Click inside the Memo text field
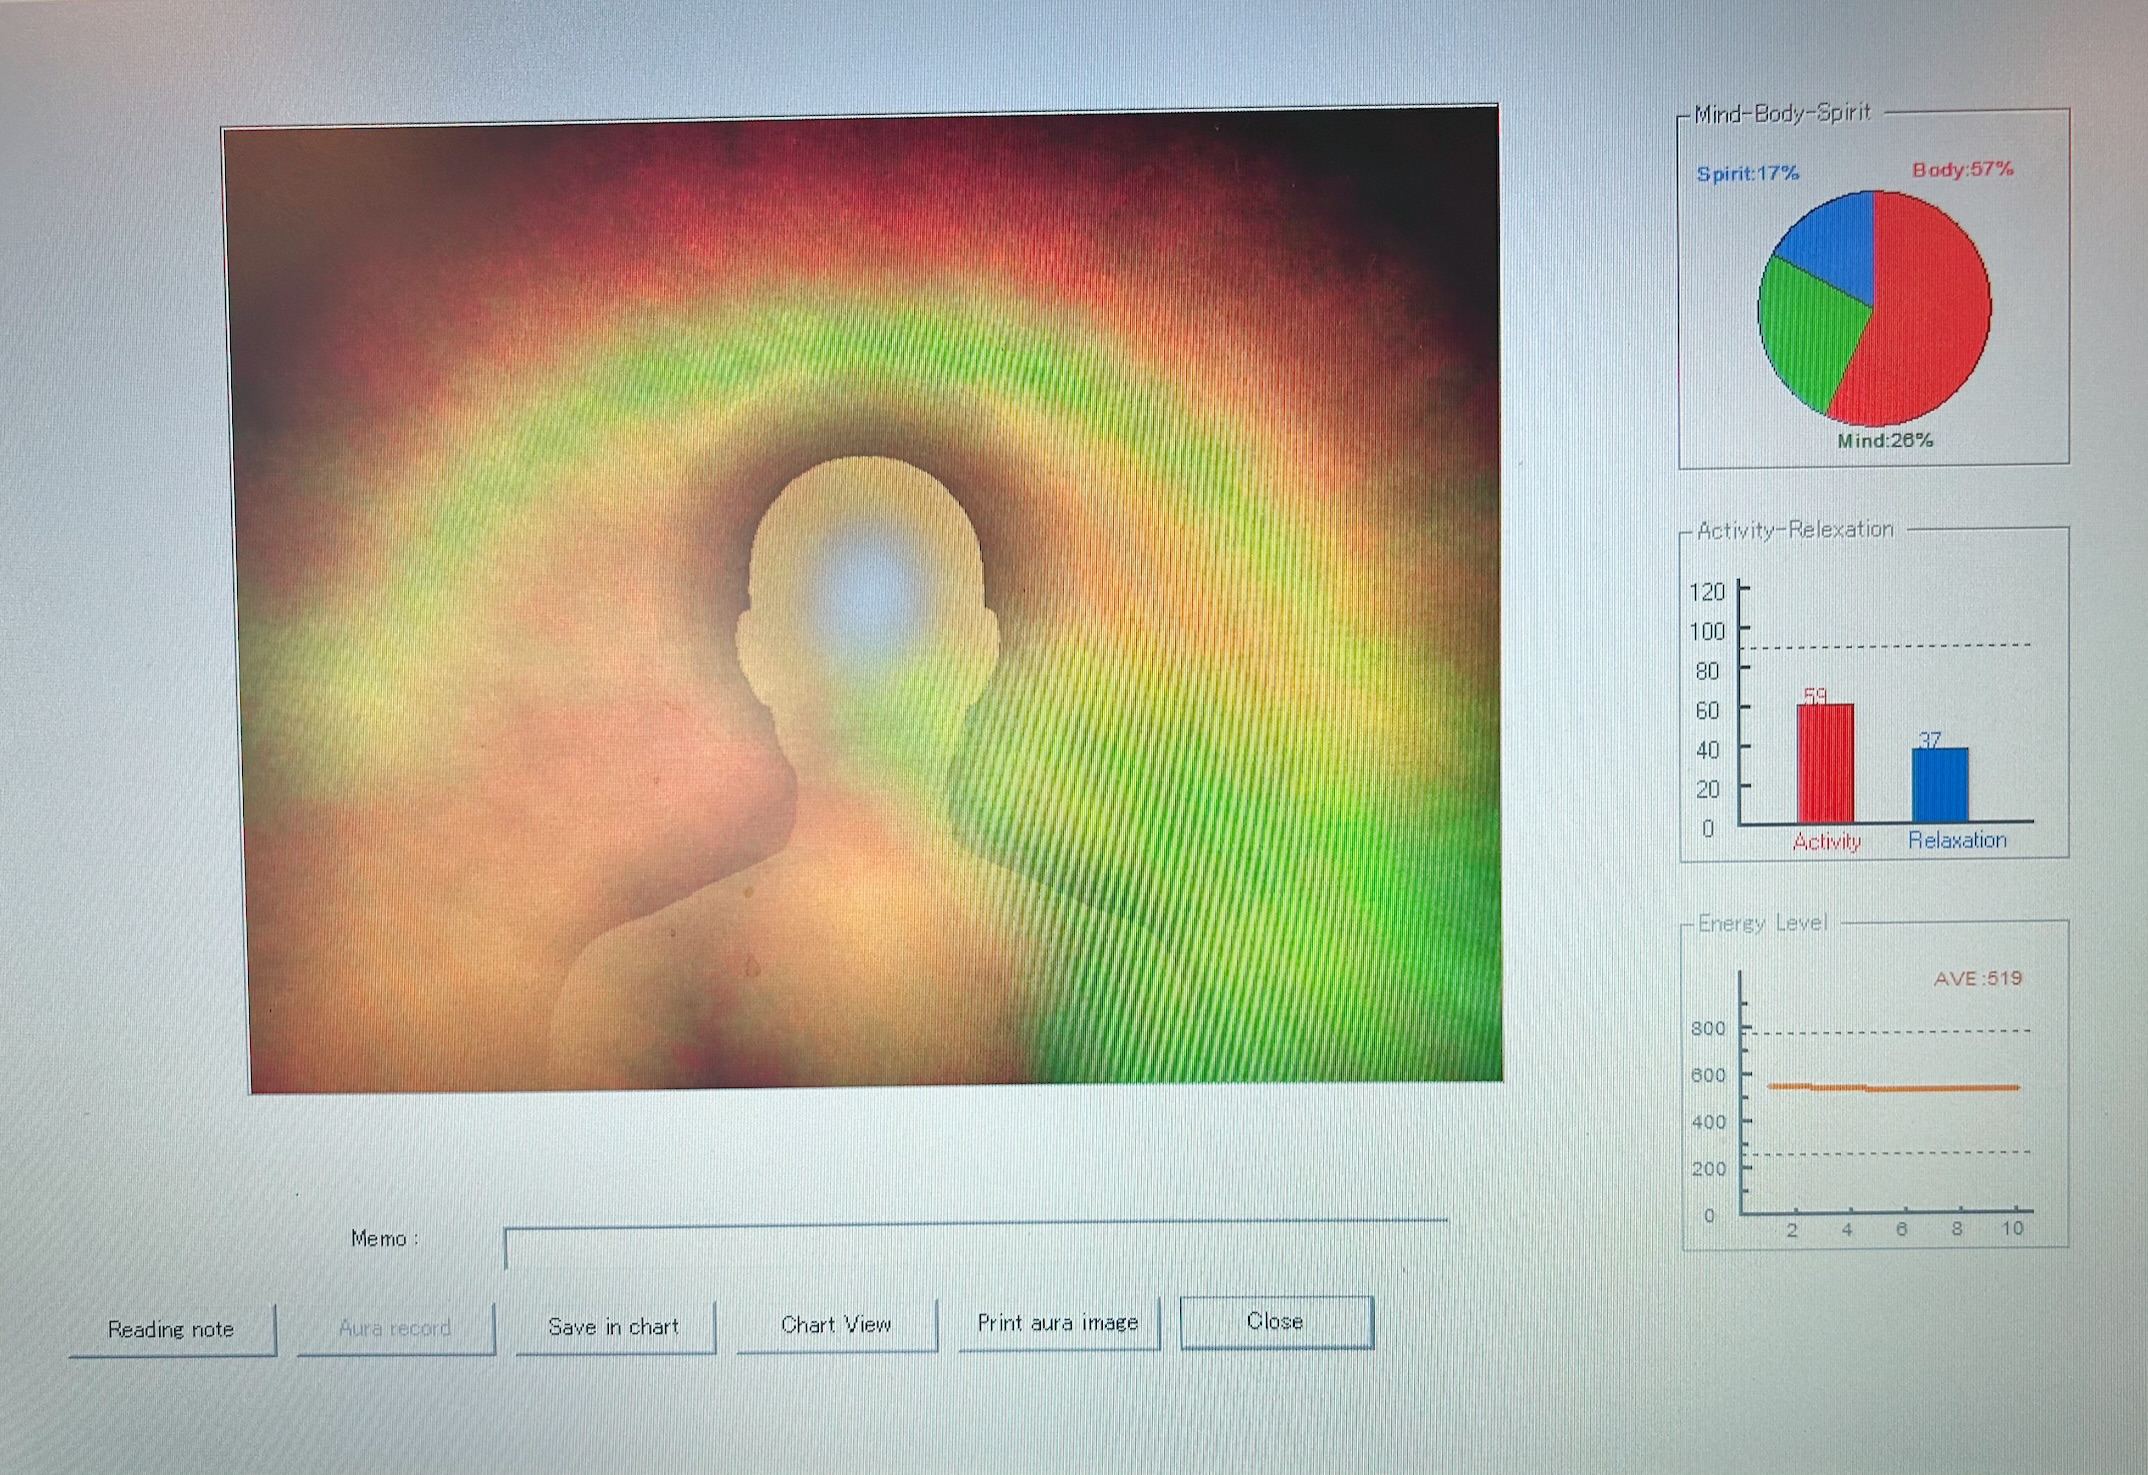Viewport: 2148px width, 1475px height. 975,1245
